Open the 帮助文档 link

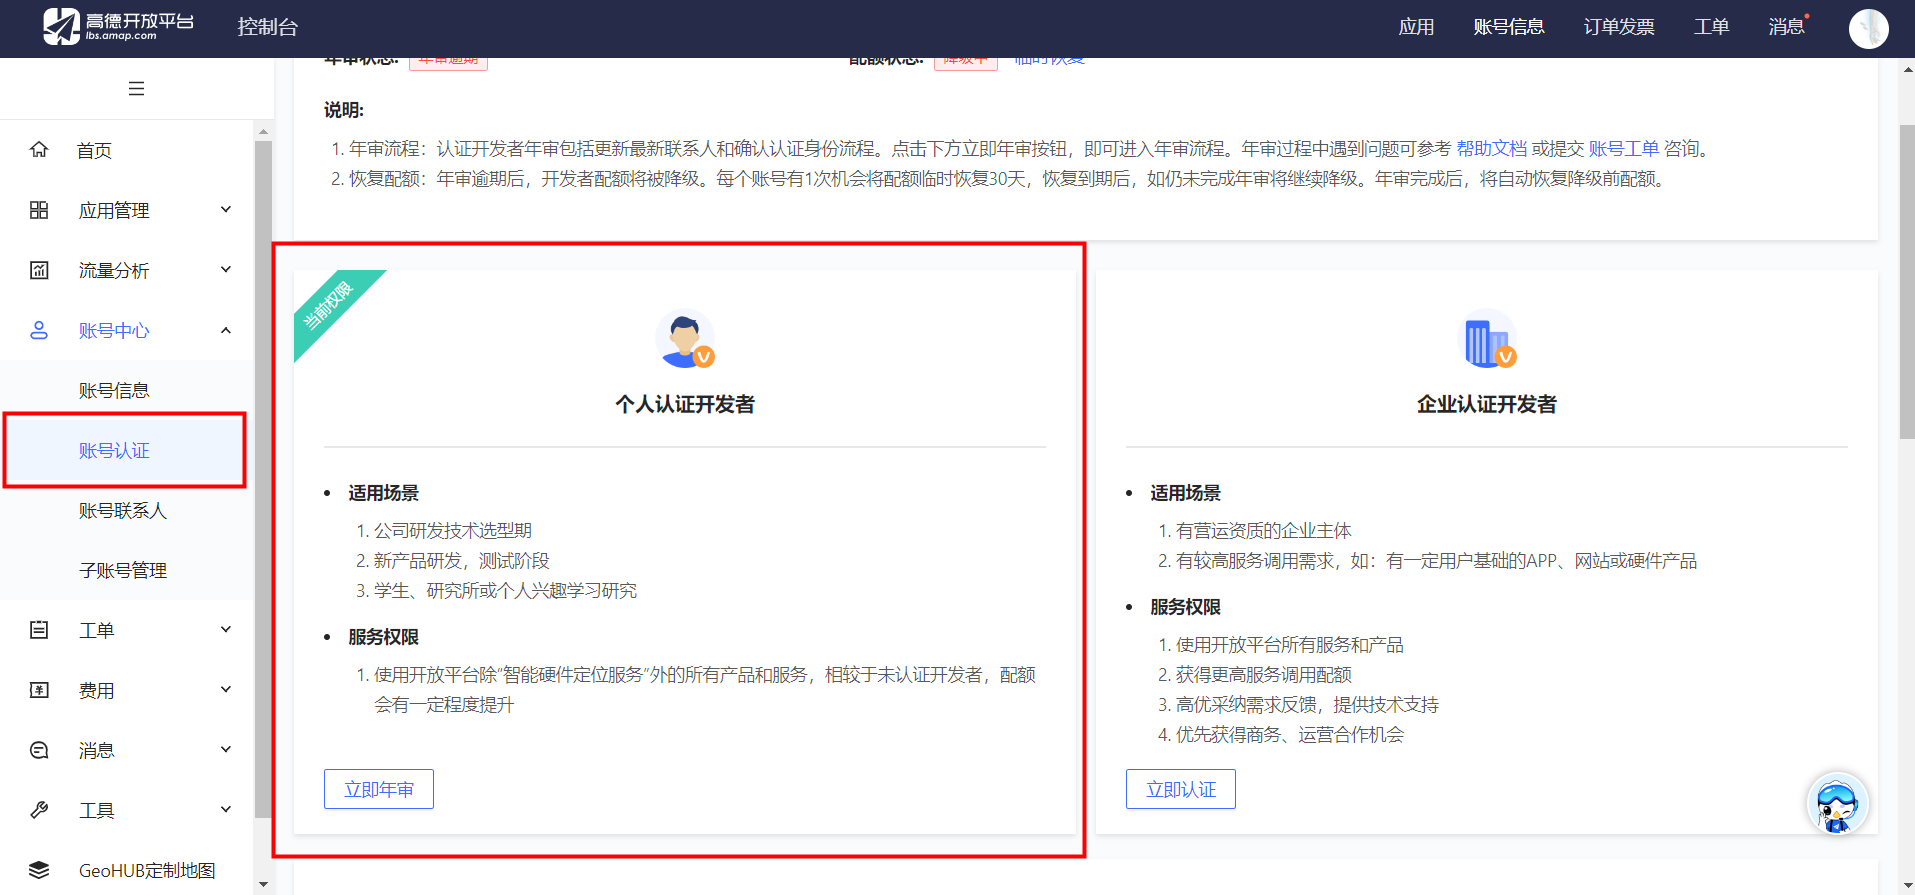click(x=1491, y=148)
